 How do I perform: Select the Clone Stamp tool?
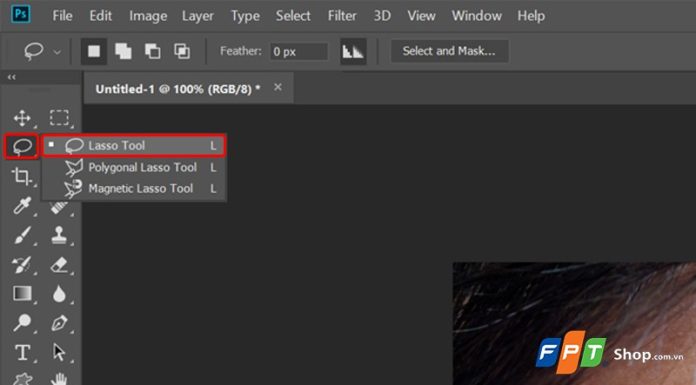point(59,235)
